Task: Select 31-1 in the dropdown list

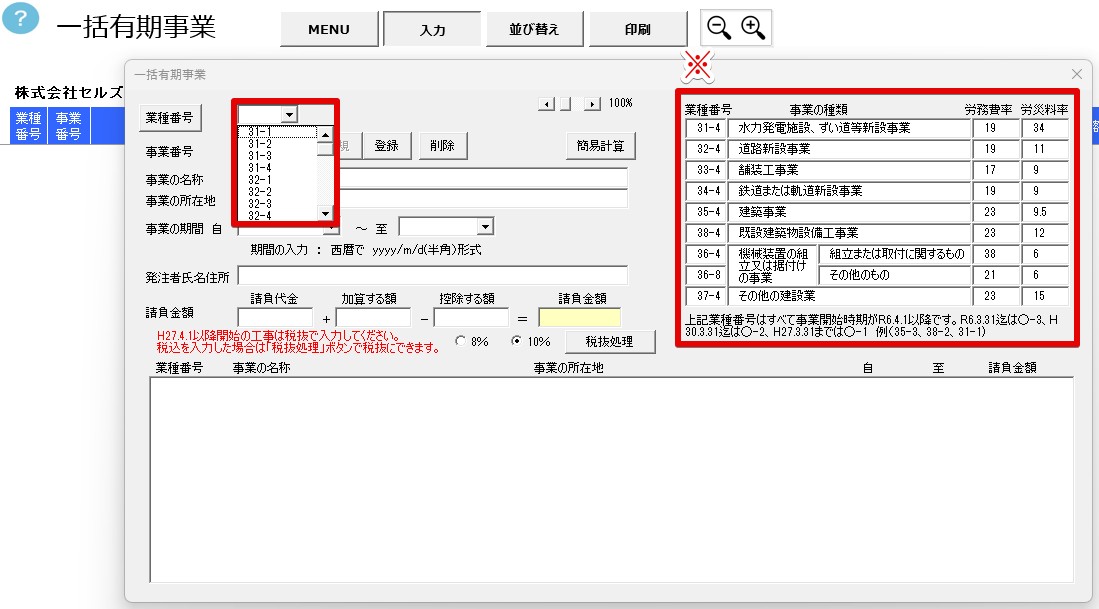Action: coord(277,132)
